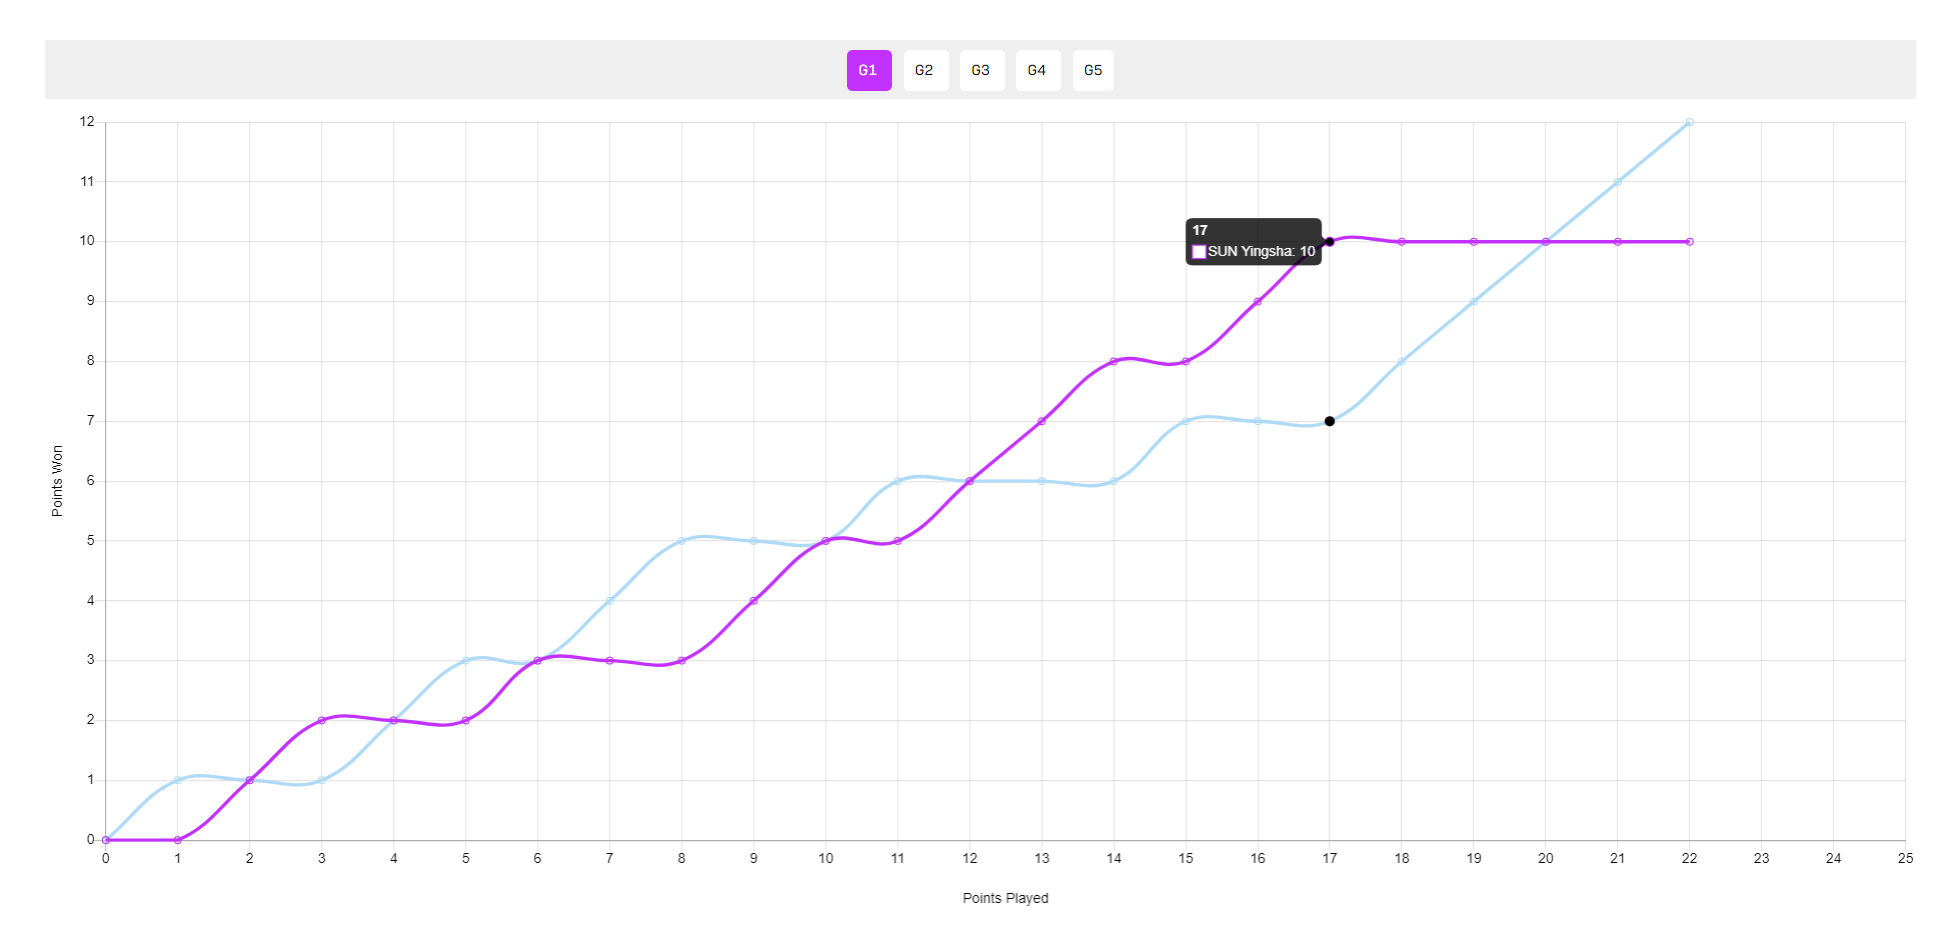Click the black highlighted point on the purple line
This screenshot has height=926, width=1955.
tap(1329, 241)
